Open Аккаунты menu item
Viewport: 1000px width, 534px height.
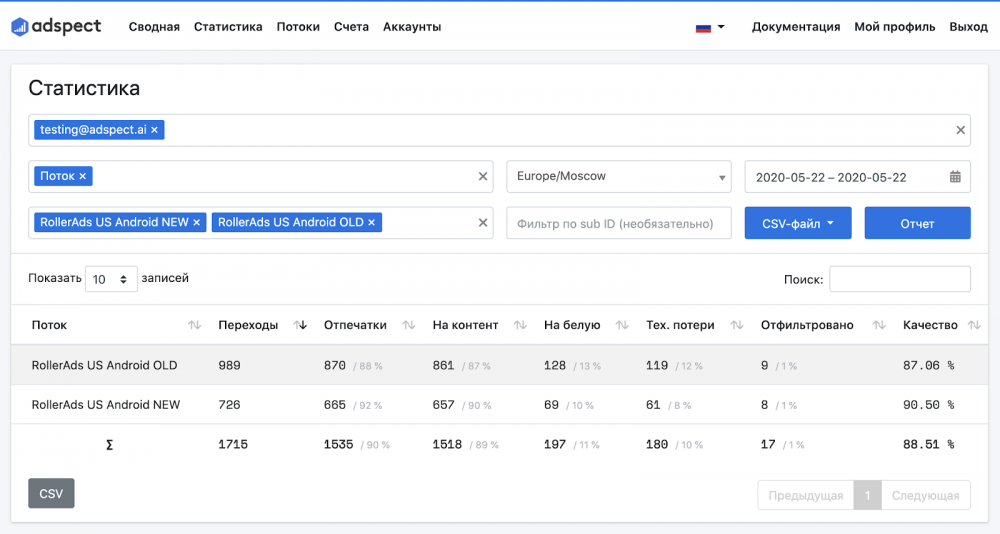point(412,27)
